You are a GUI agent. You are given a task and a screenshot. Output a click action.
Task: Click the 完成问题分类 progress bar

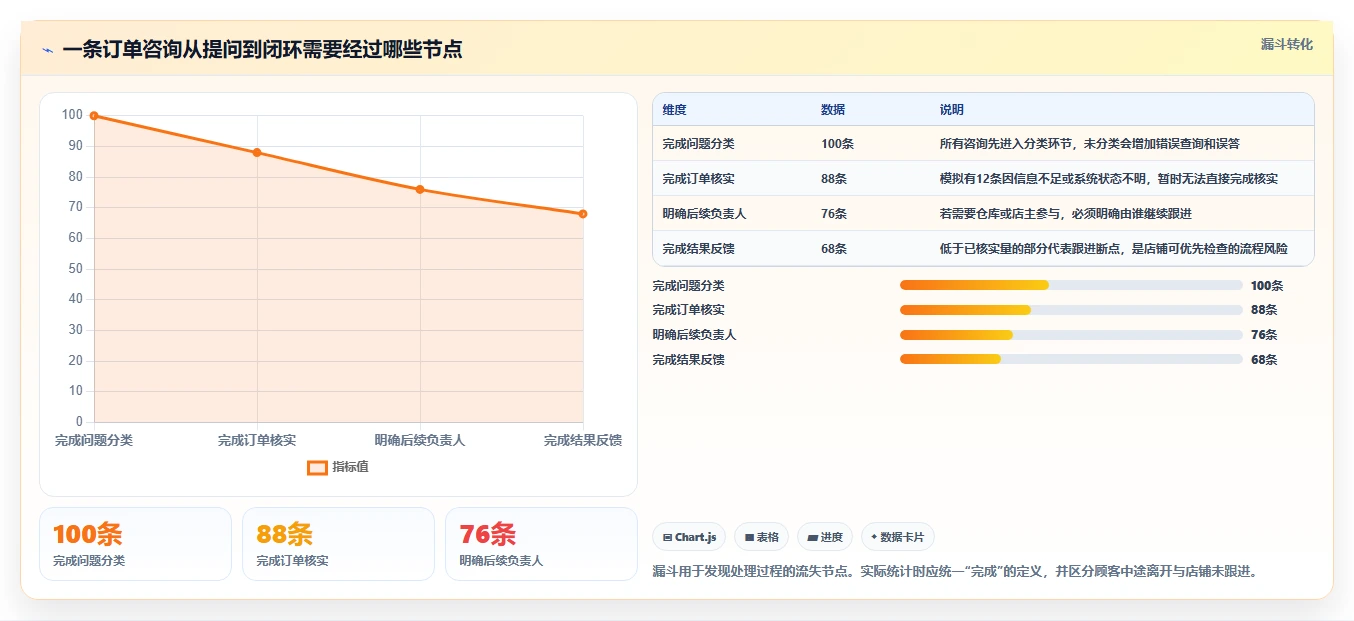1071,285
